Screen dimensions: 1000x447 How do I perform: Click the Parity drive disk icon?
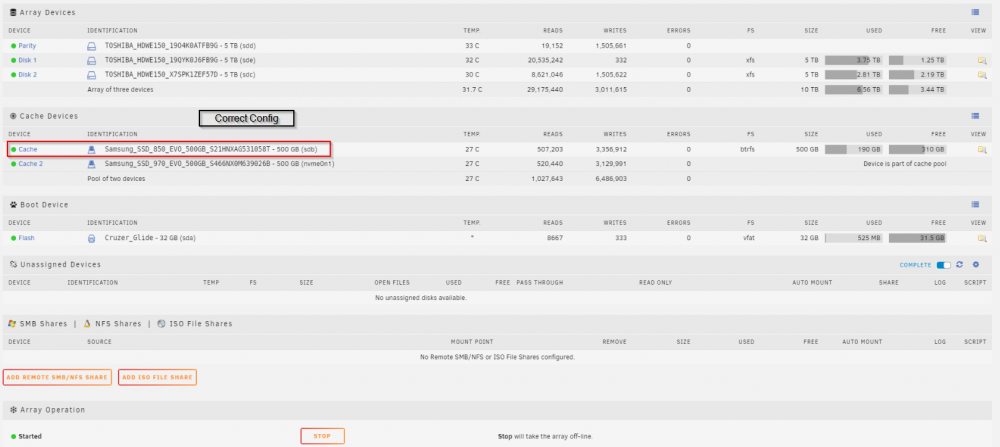point(91,46)
